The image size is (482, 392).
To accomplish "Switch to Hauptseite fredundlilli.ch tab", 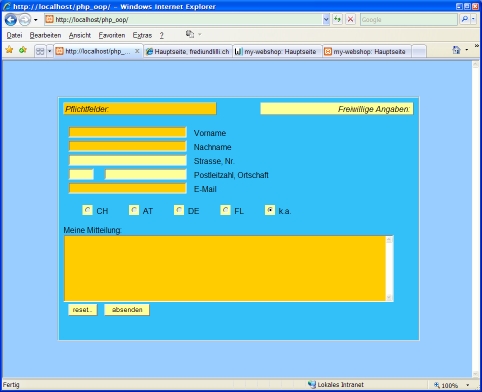I will coord(188,52).
